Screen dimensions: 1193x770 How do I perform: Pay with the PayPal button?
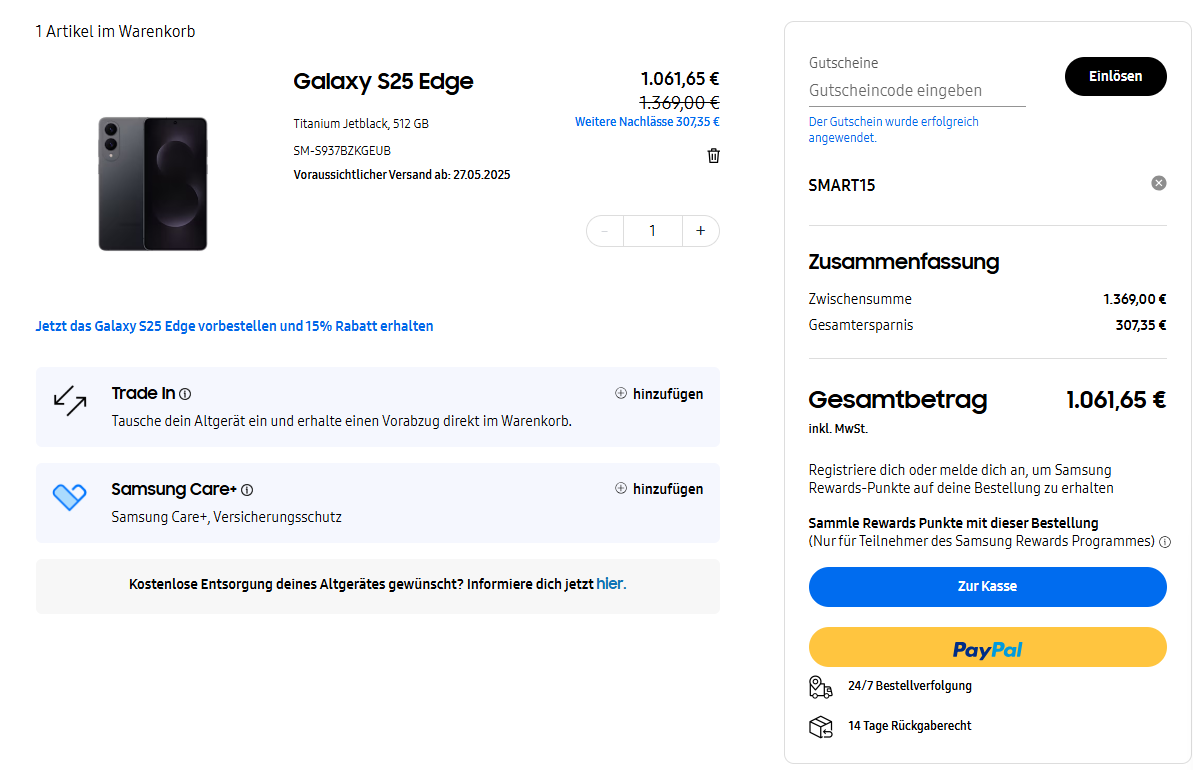pyautogui.click(x=987, y=648)
